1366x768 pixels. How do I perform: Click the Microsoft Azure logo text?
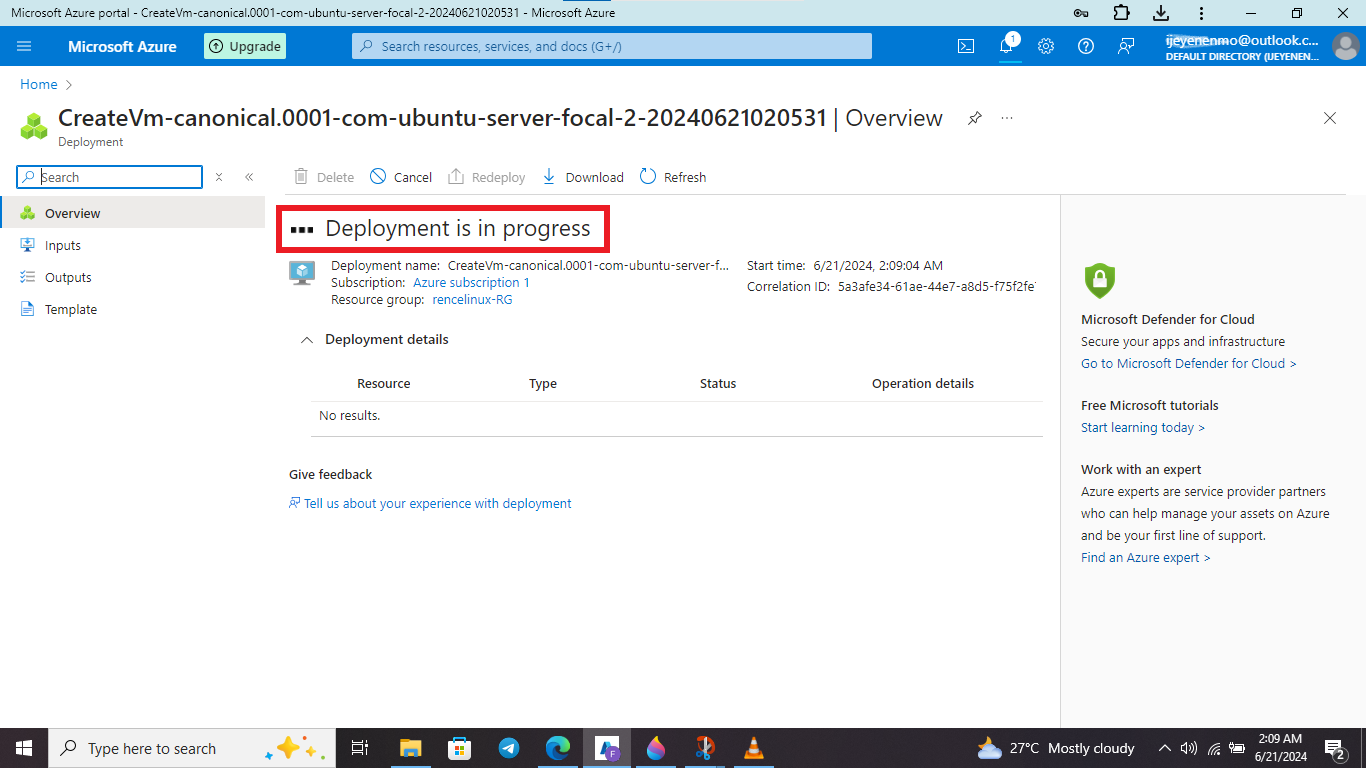[x=122, y=46]
